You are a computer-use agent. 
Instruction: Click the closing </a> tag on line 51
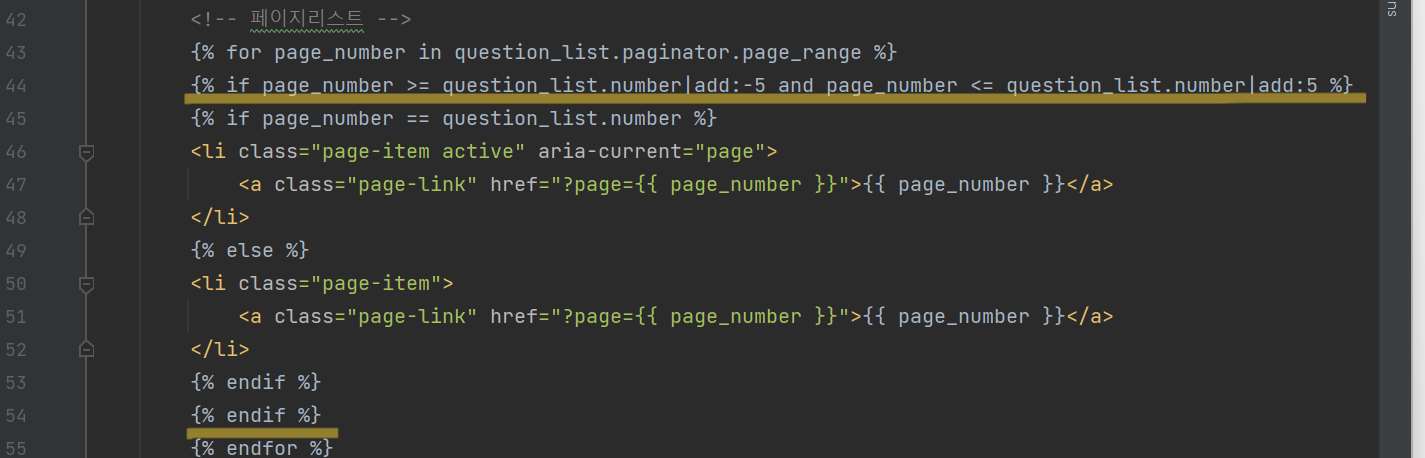pos(1089,317)
